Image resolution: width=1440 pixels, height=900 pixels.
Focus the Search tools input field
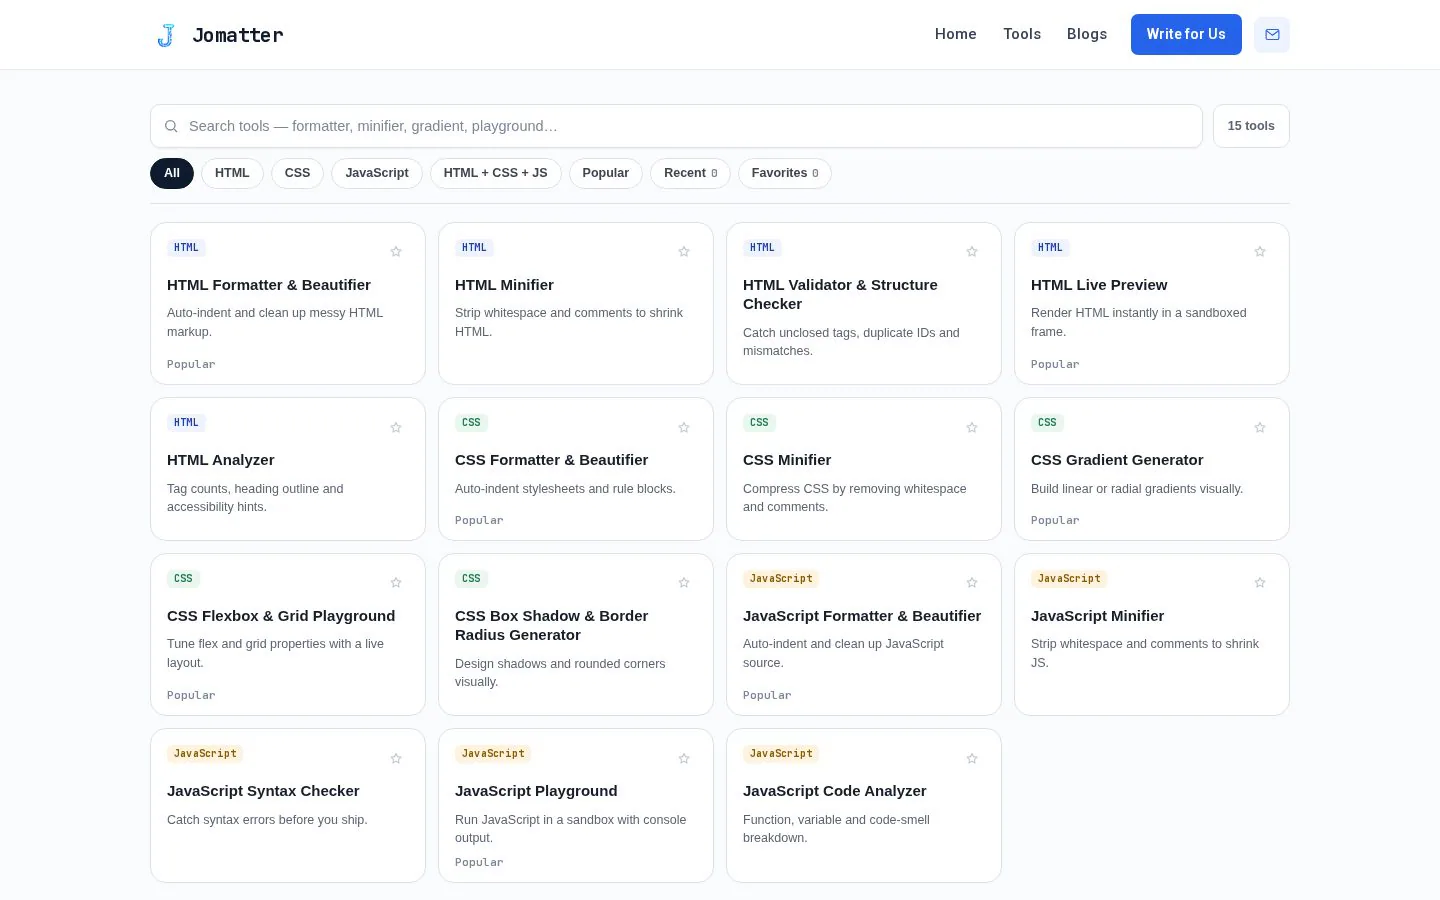[676, 126]
